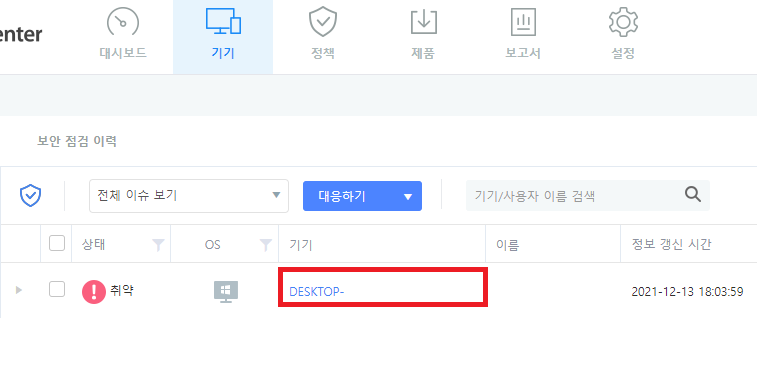Check the DESKTOP- row checkbox
Image resolution: width=757 pixels, height=368 pixels.
pyautogui.click(x=57, y=289)
